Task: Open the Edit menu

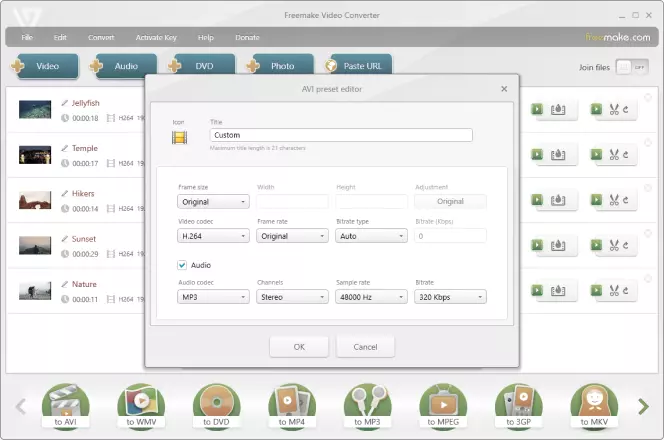Action: coord(60,37)
